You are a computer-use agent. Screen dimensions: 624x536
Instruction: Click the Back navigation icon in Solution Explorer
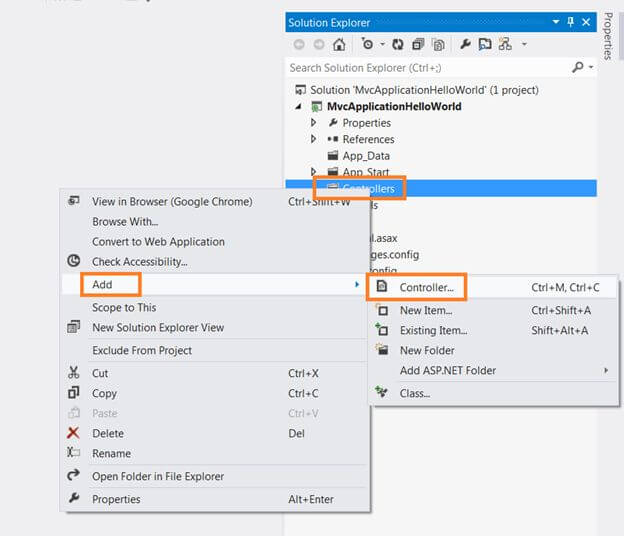(x=299, y=45)
